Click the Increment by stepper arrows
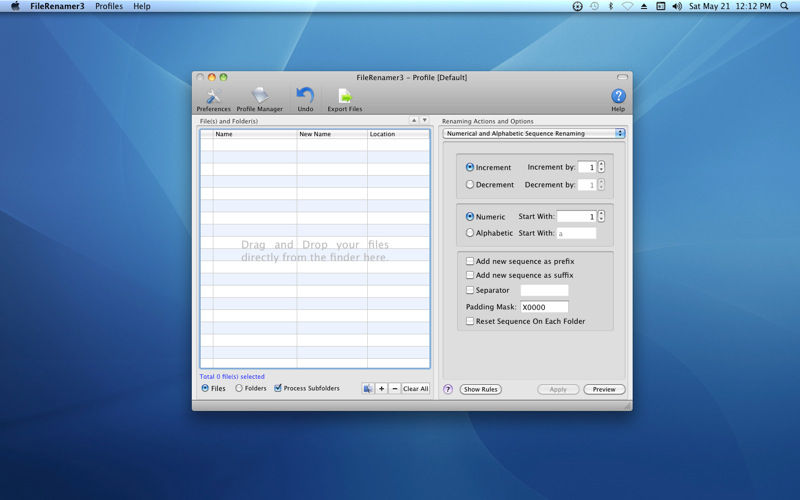The image size is (800, 500). [601, 167]
